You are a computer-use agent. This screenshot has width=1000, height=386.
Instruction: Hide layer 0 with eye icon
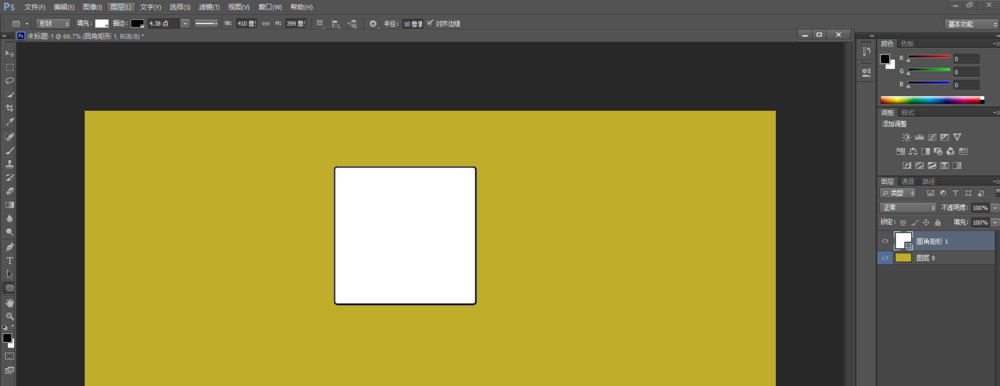[885, 258]
